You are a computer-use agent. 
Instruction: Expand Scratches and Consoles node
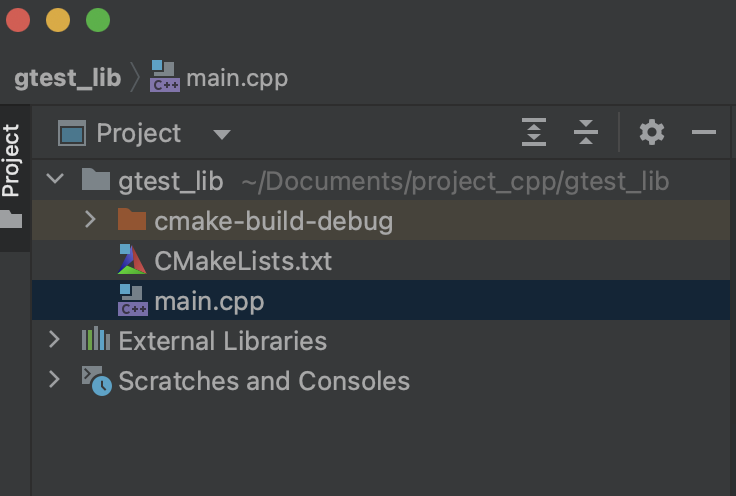tap(54, 380)
